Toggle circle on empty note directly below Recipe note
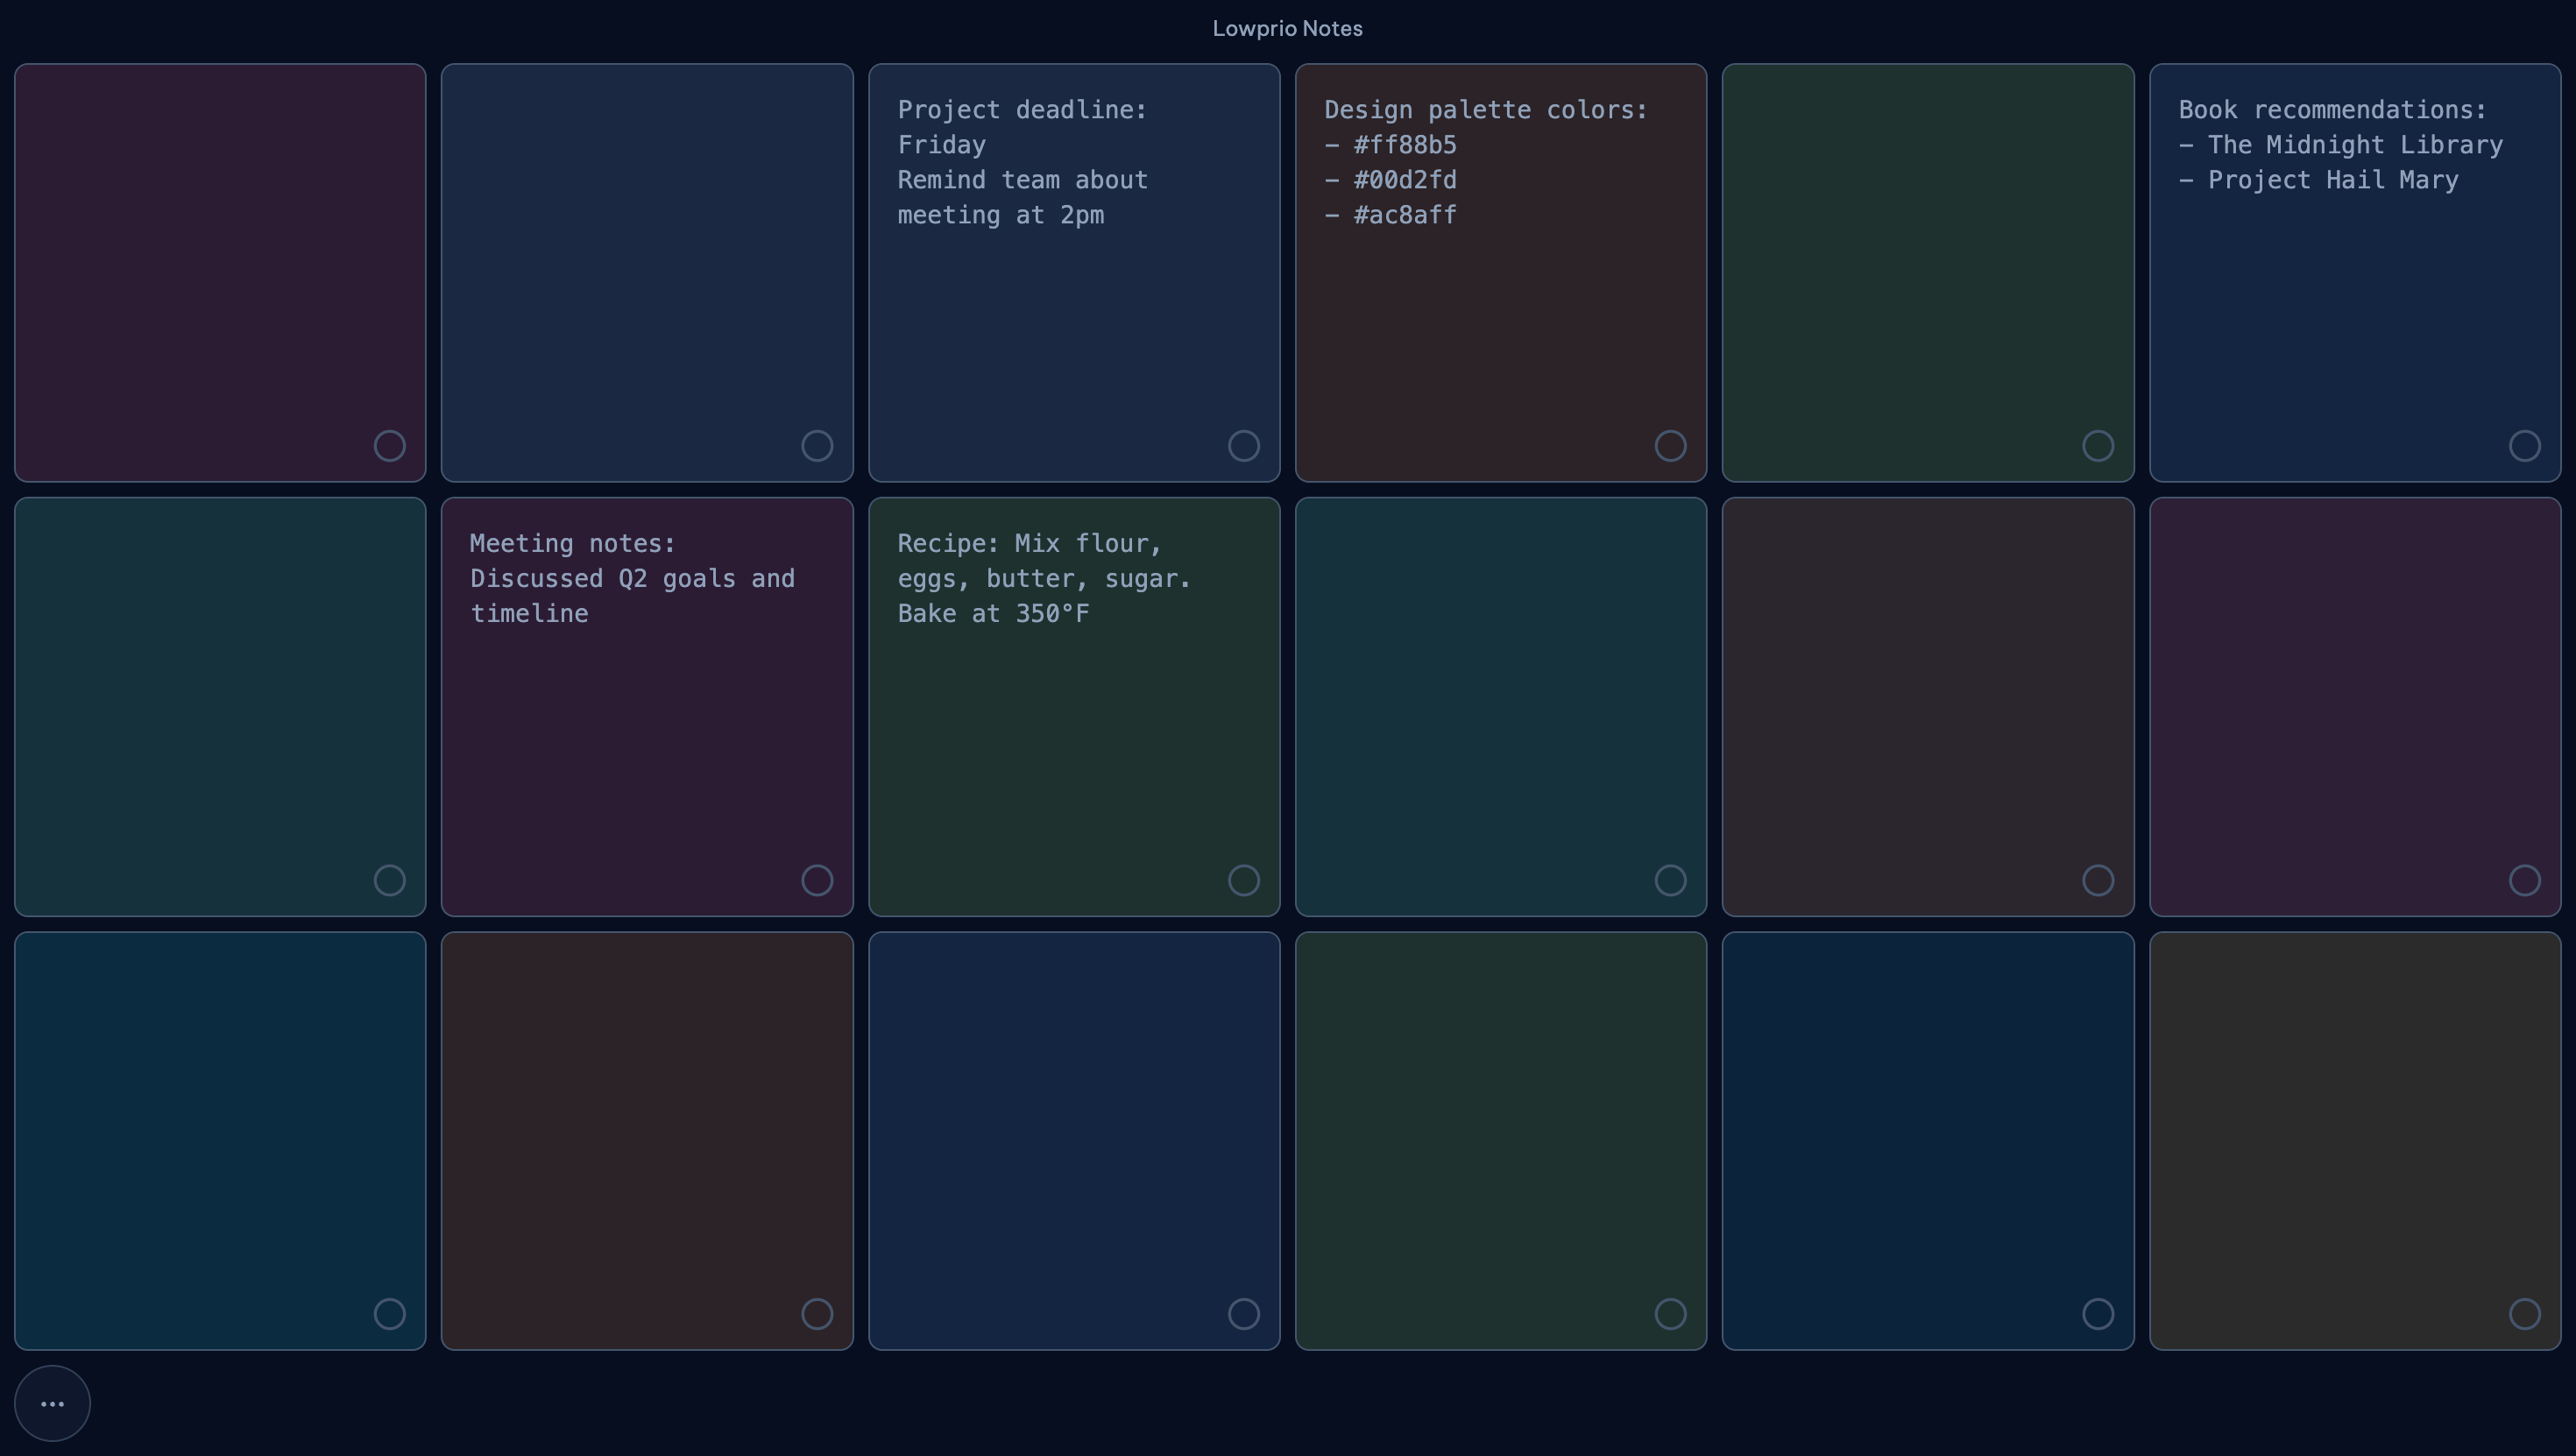 [x=1243, y=1313]
